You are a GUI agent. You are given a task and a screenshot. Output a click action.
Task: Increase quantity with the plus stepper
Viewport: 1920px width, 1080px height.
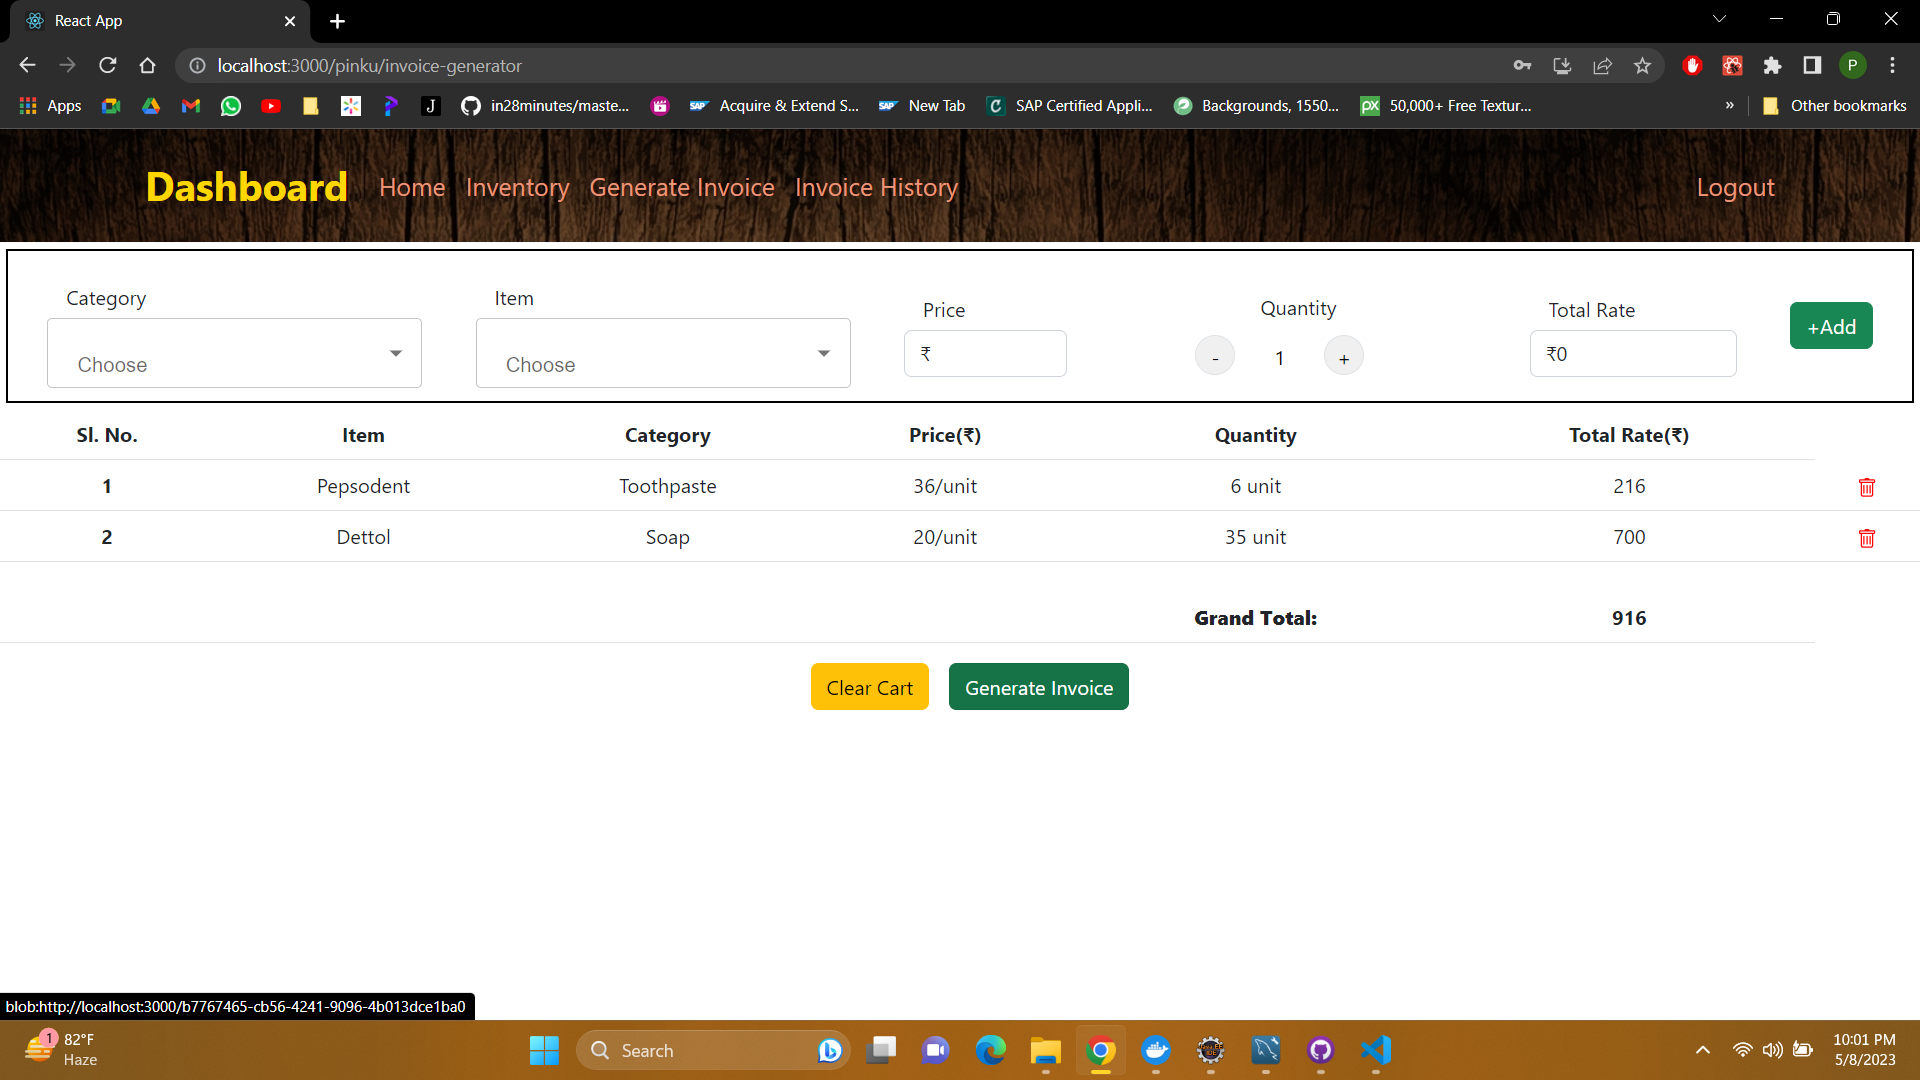(1343, 355)
